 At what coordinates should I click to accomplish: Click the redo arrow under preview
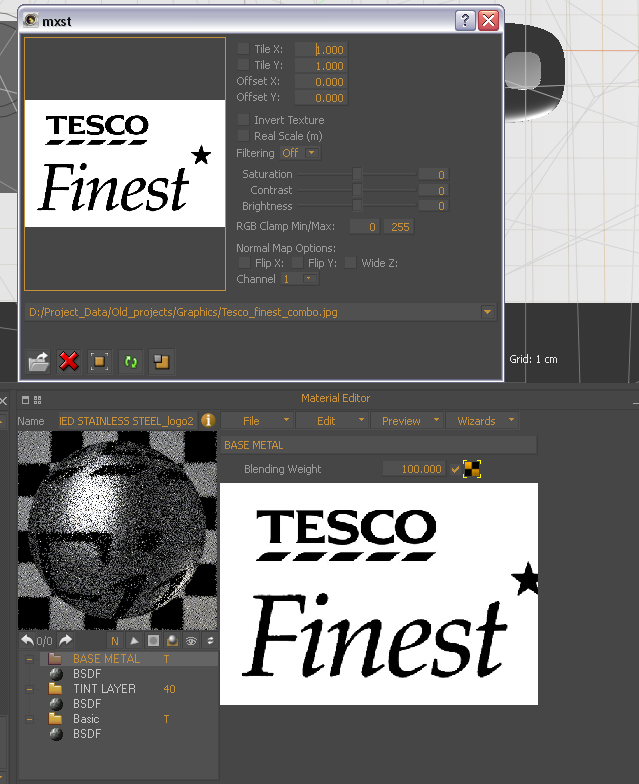[66, 640]
